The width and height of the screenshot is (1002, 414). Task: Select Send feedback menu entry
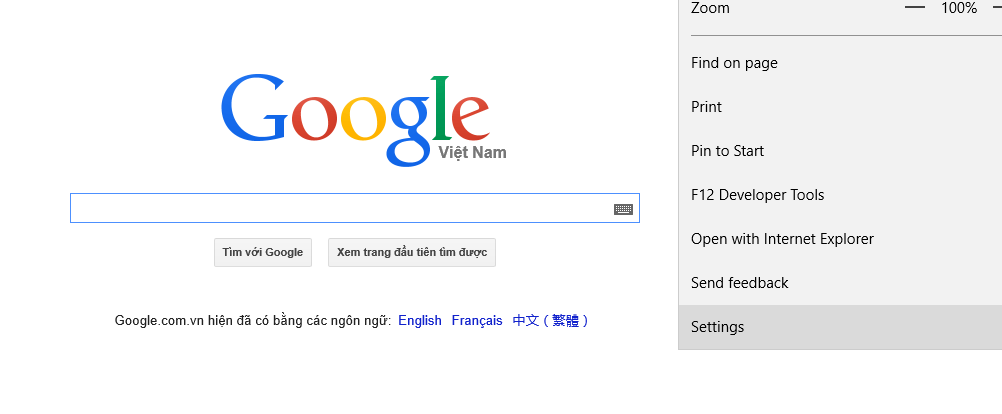coord(840,283)
